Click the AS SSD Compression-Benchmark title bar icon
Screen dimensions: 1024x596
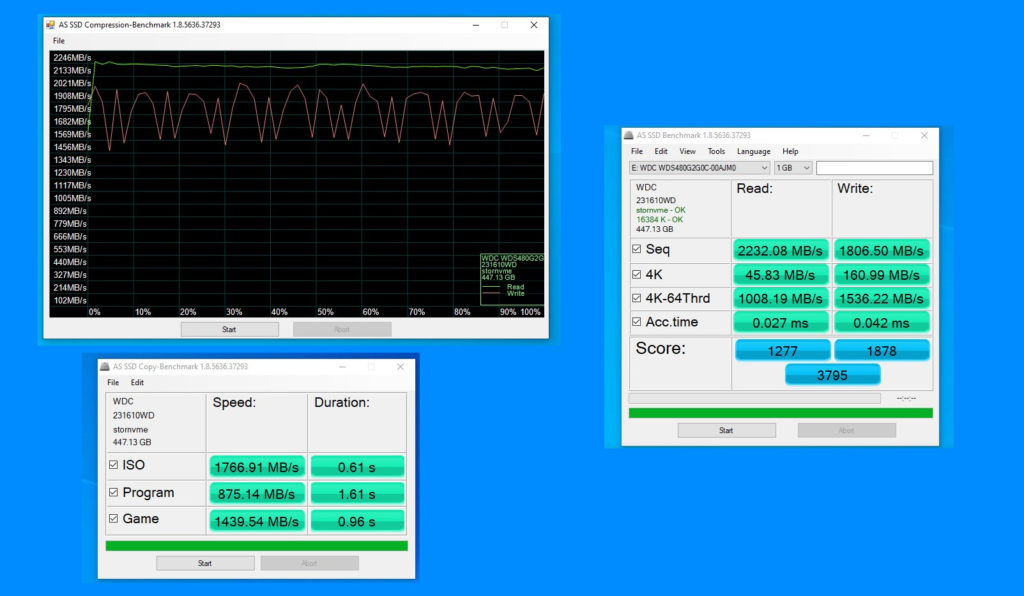[x=50, y=25]
